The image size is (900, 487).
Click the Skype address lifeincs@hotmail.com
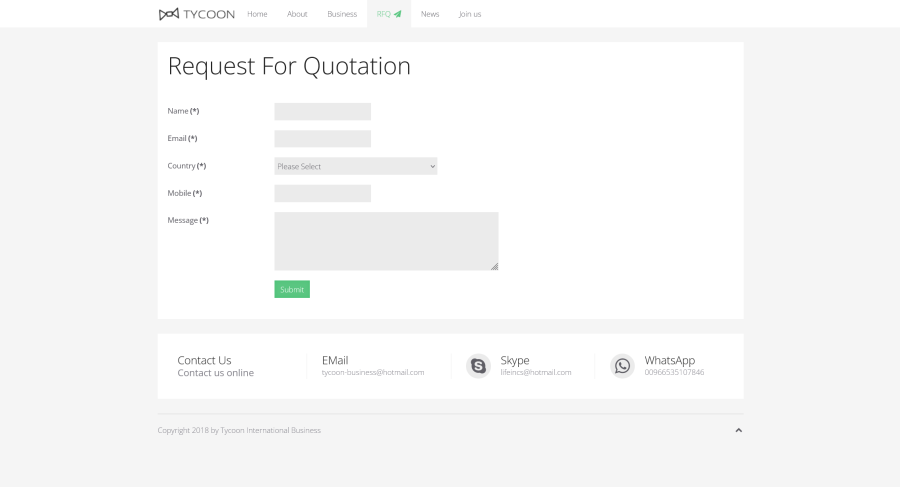pyautogui.click(x=535, y=373)
